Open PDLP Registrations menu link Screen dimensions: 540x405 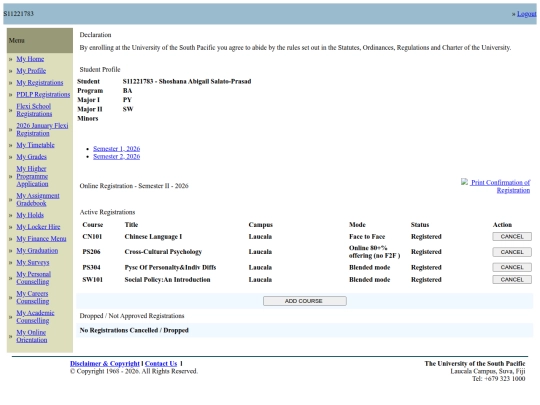(43, 94)
